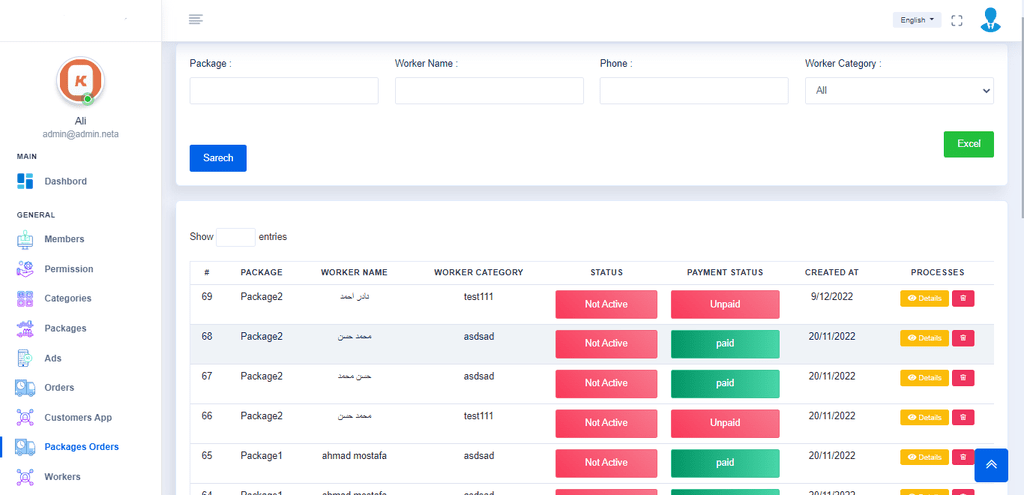The height and width of the screenshot is (495, 1024).
Task: Click the Dashbord sidebar icon
Action: tap(25, 181)
